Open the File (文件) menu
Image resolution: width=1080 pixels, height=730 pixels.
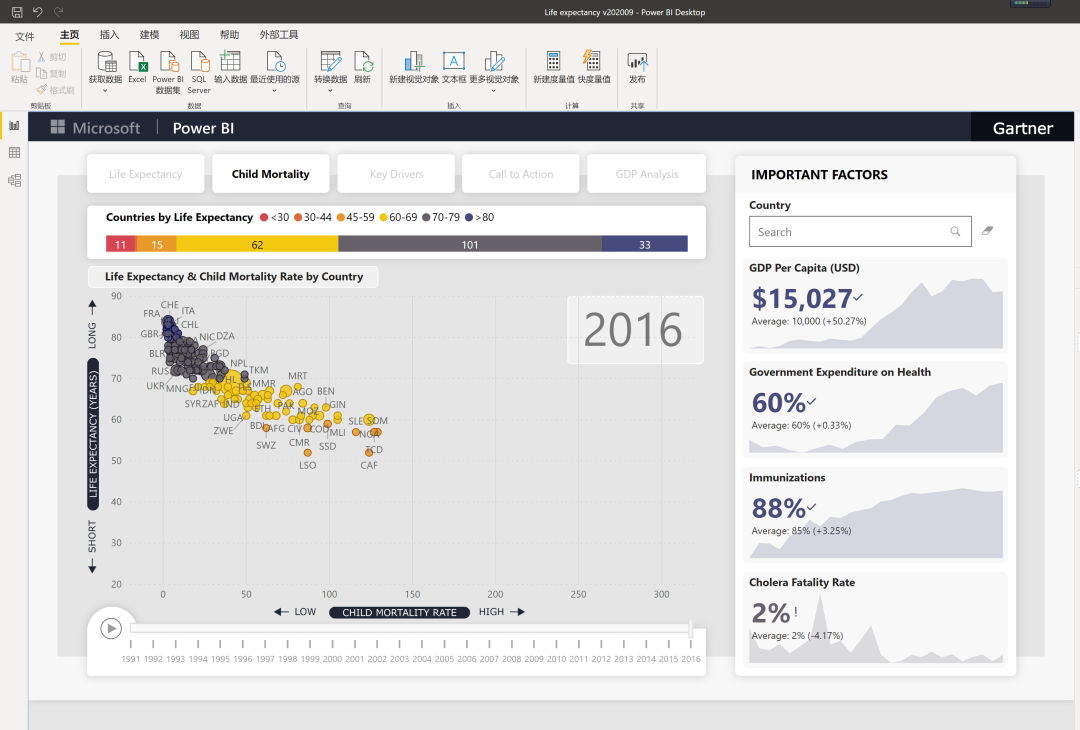[x=25, y=36]
